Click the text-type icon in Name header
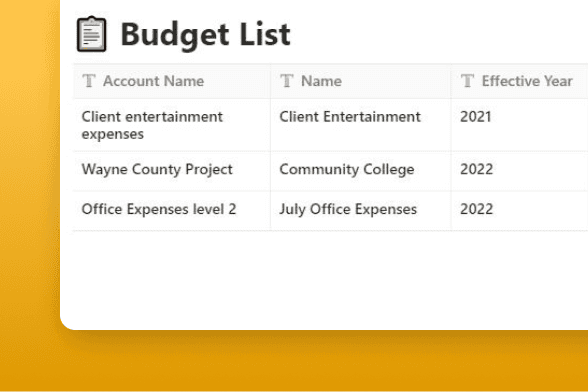The image size is (588, 392). tap(286, 81)
